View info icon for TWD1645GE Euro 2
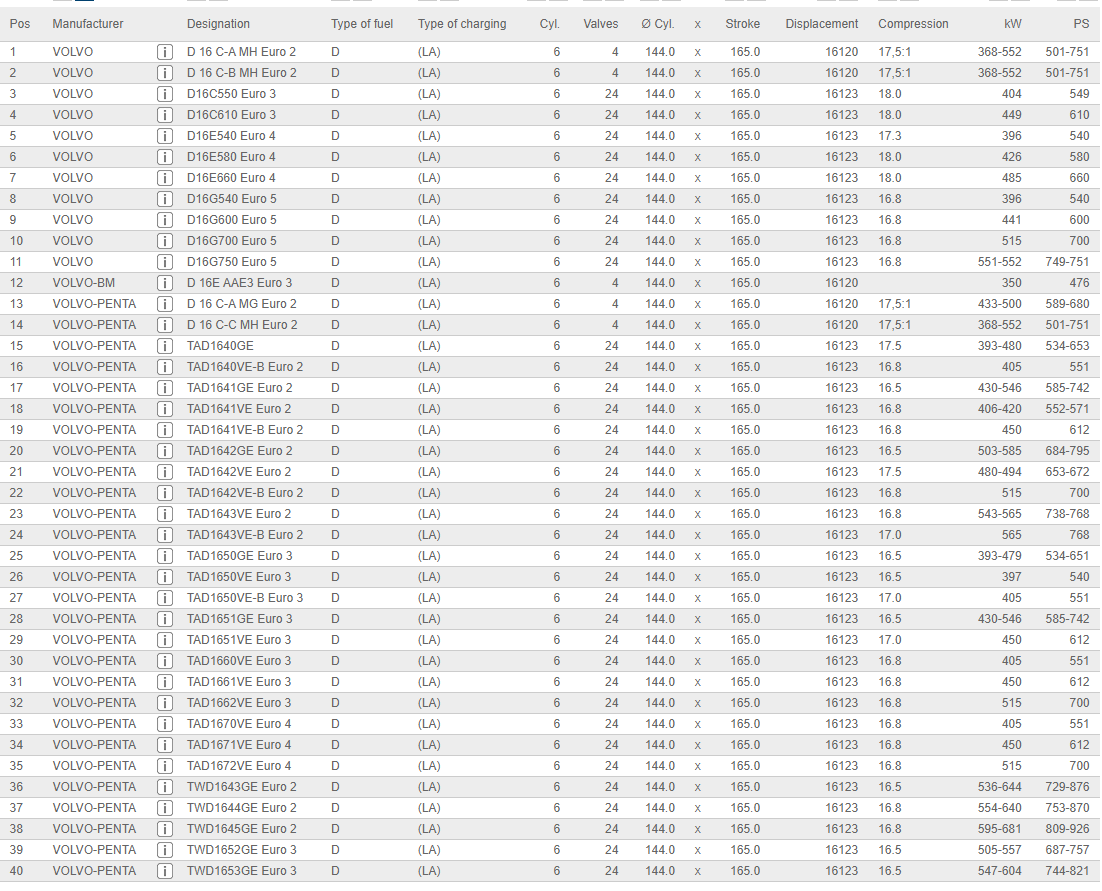The width and height of the screenshot is (1102, 891). (165, 829)
